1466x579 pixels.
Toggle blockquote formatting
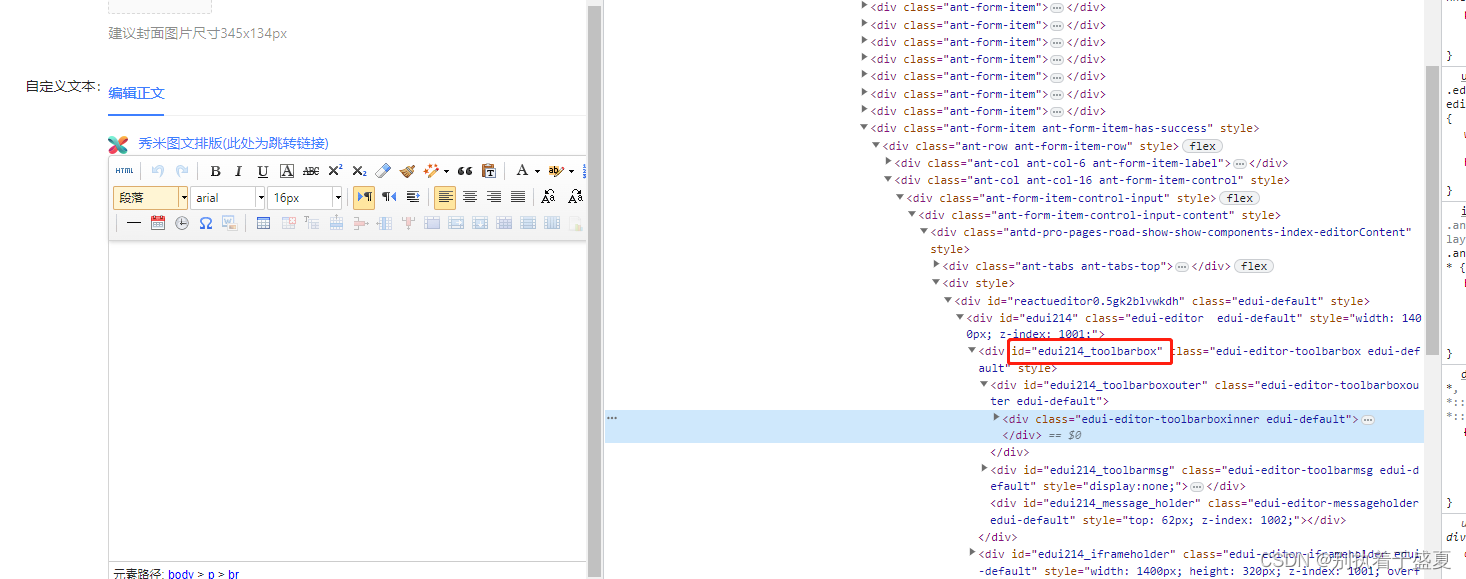tap(466, 170)
